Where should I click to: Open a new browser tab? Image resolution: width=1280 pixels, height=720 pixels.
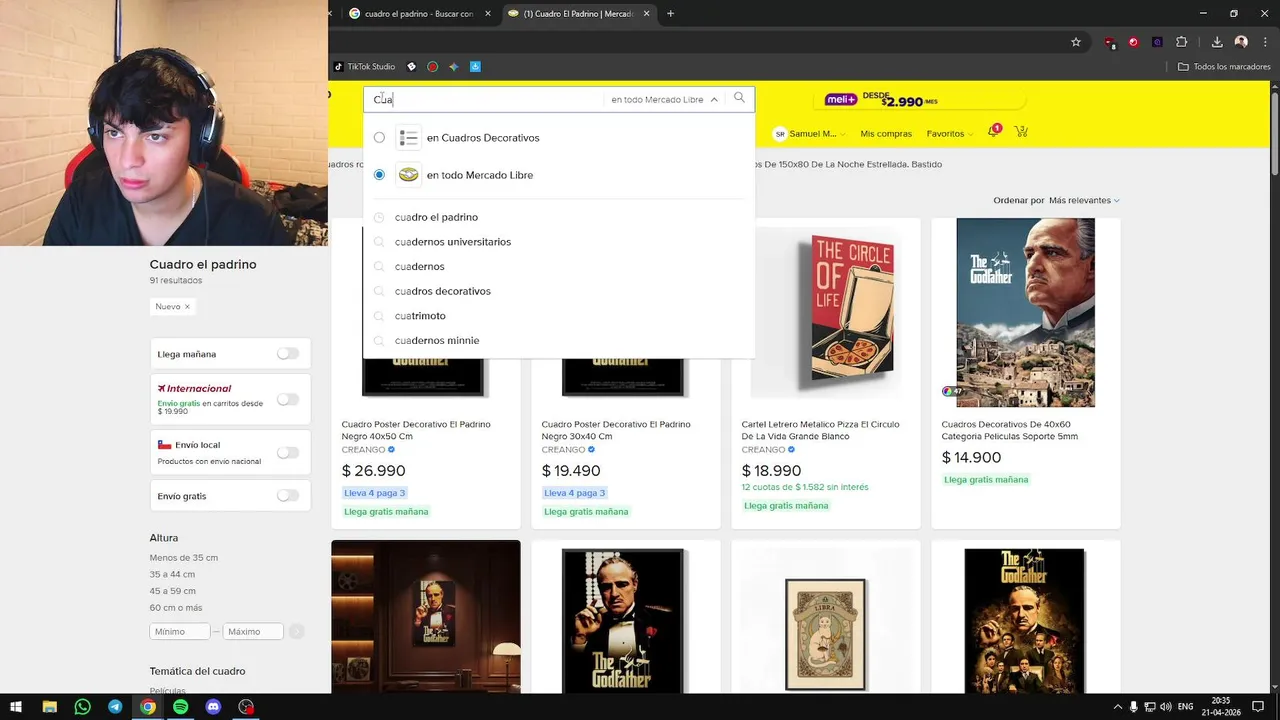670,14
